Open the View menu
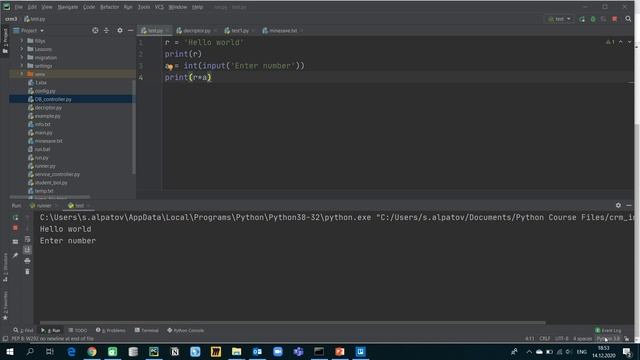Screen dimensions: 640x360 (x=47, y=7)
